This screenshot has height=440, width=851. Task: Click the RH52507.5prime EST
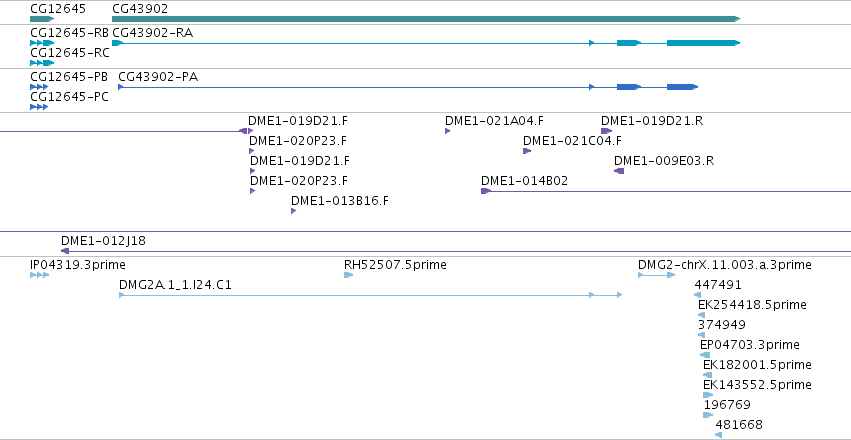pyautogui.click(x=348, y=275)
